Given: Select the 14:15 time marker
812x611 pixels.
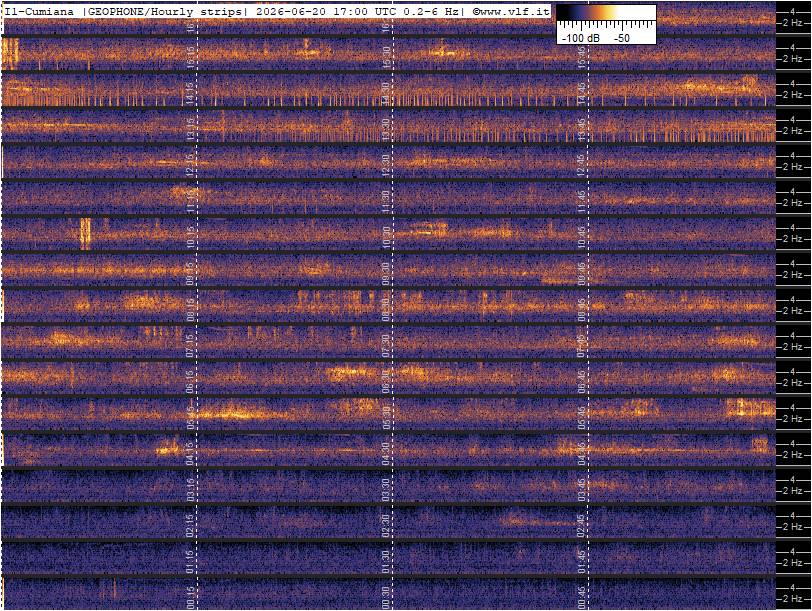Looking at the screenshot, I should pos(190,94).
